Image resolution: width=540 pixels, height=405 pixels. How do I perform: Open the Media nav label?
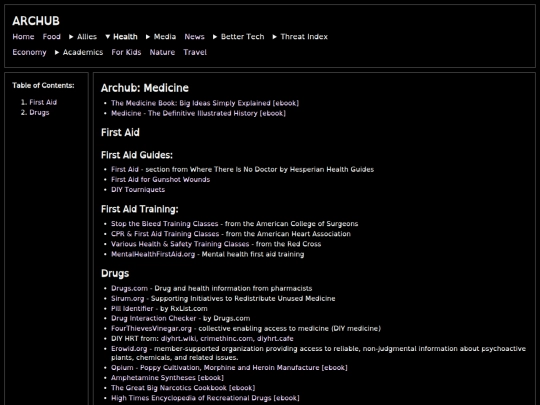[165, 37]
